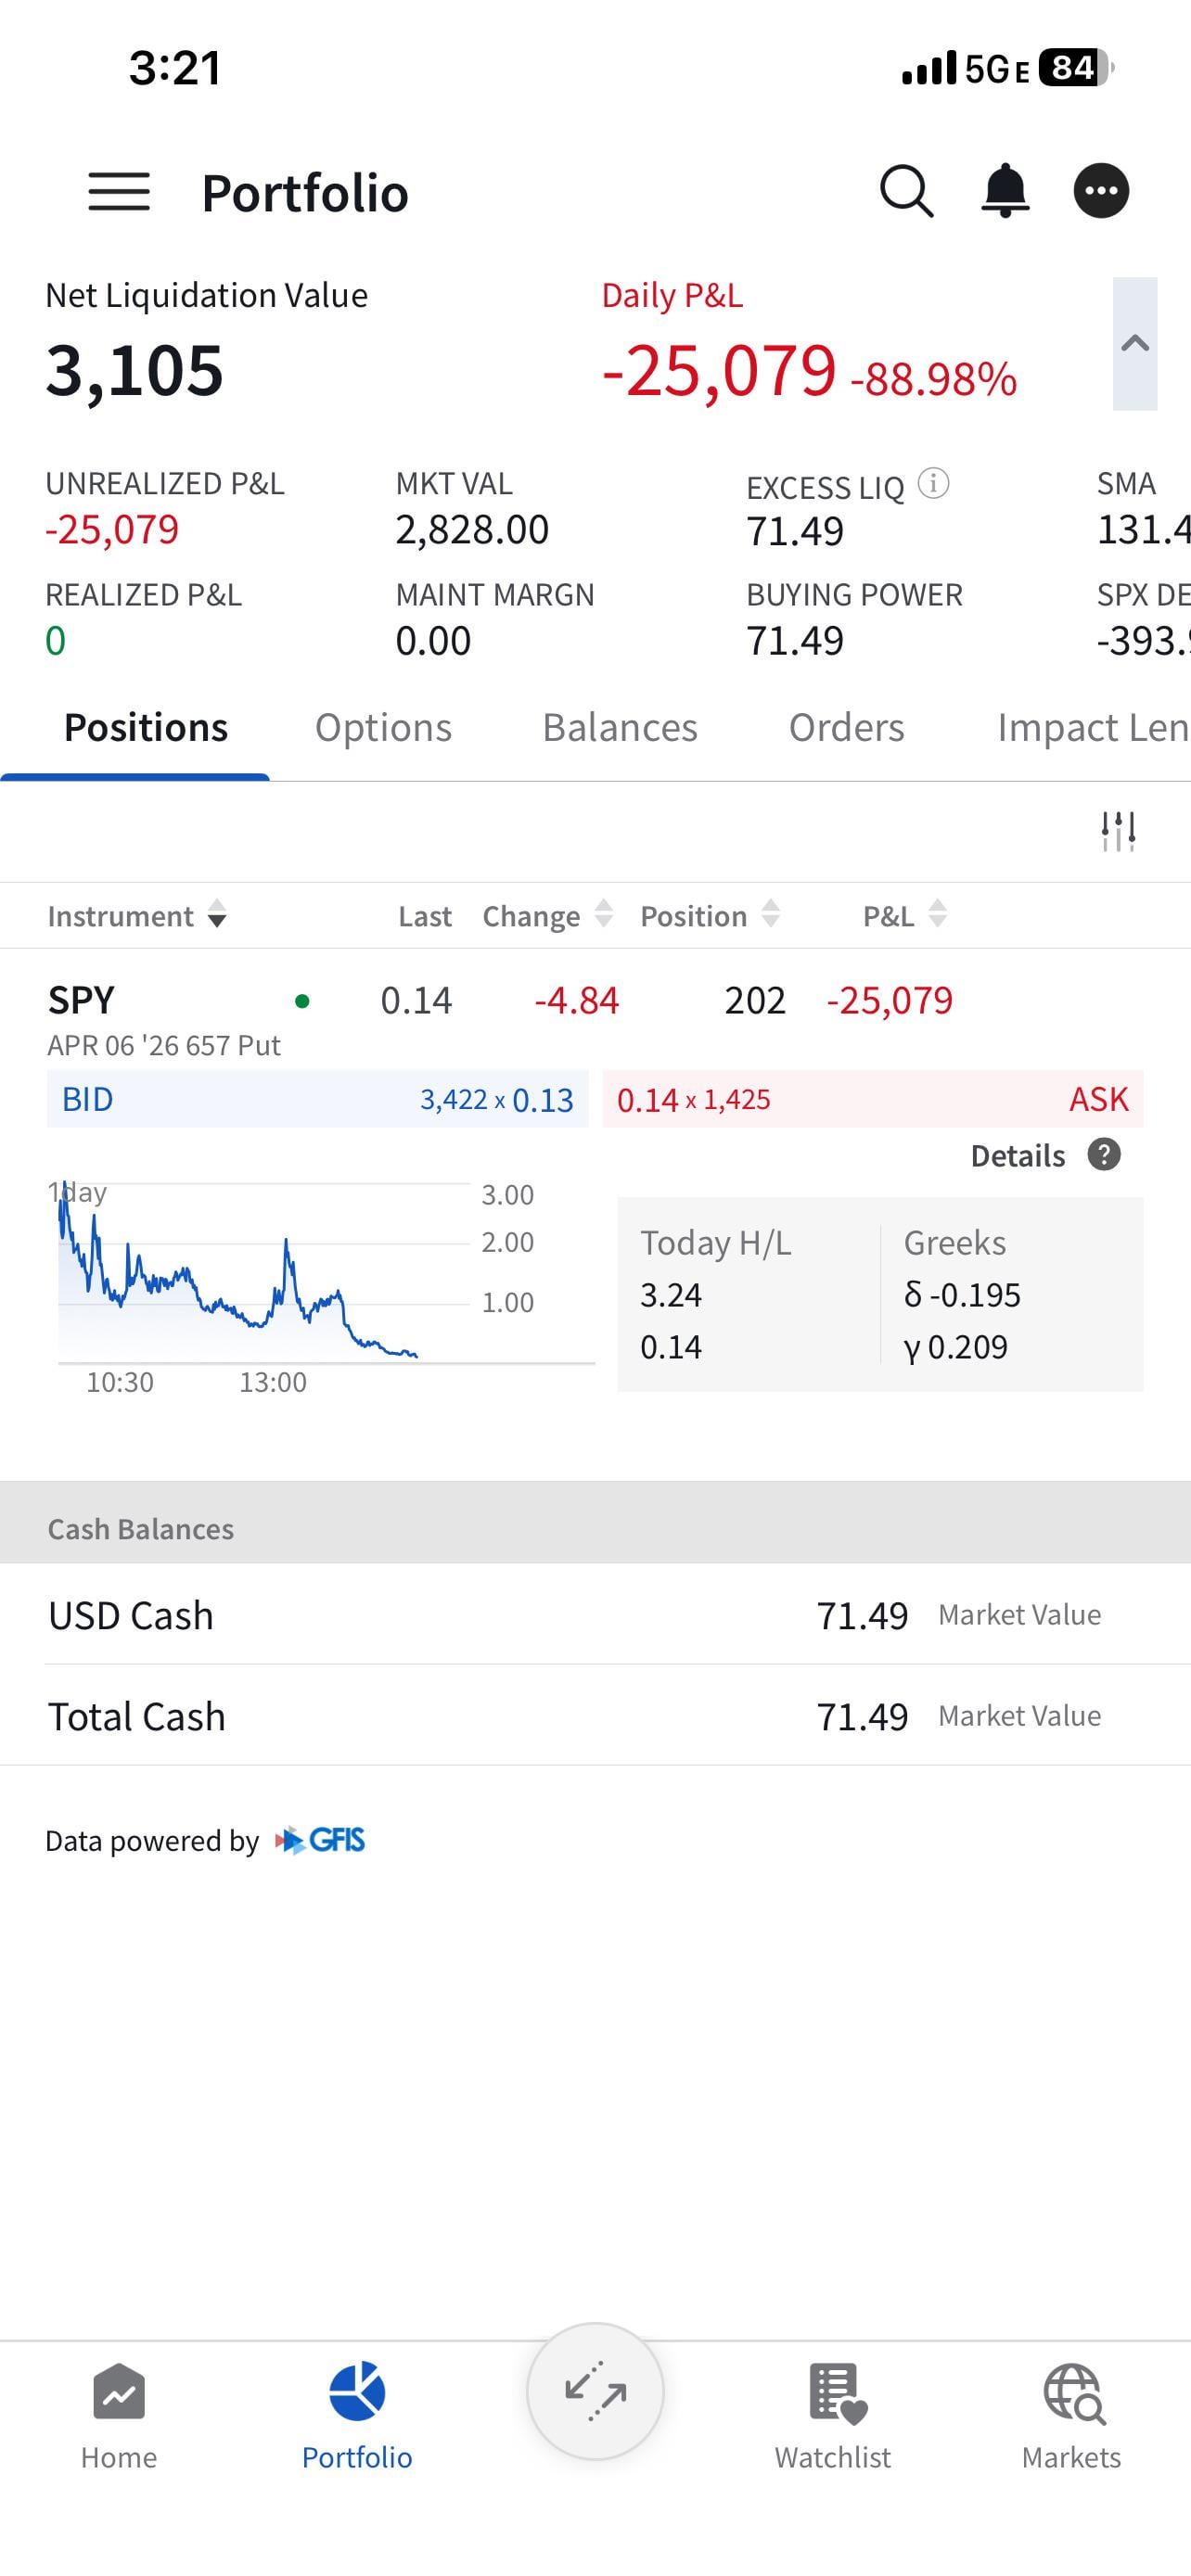Open the positions column settings sliders
This screenshot has width=1191, height=2576.
(x=1118, y=831)
